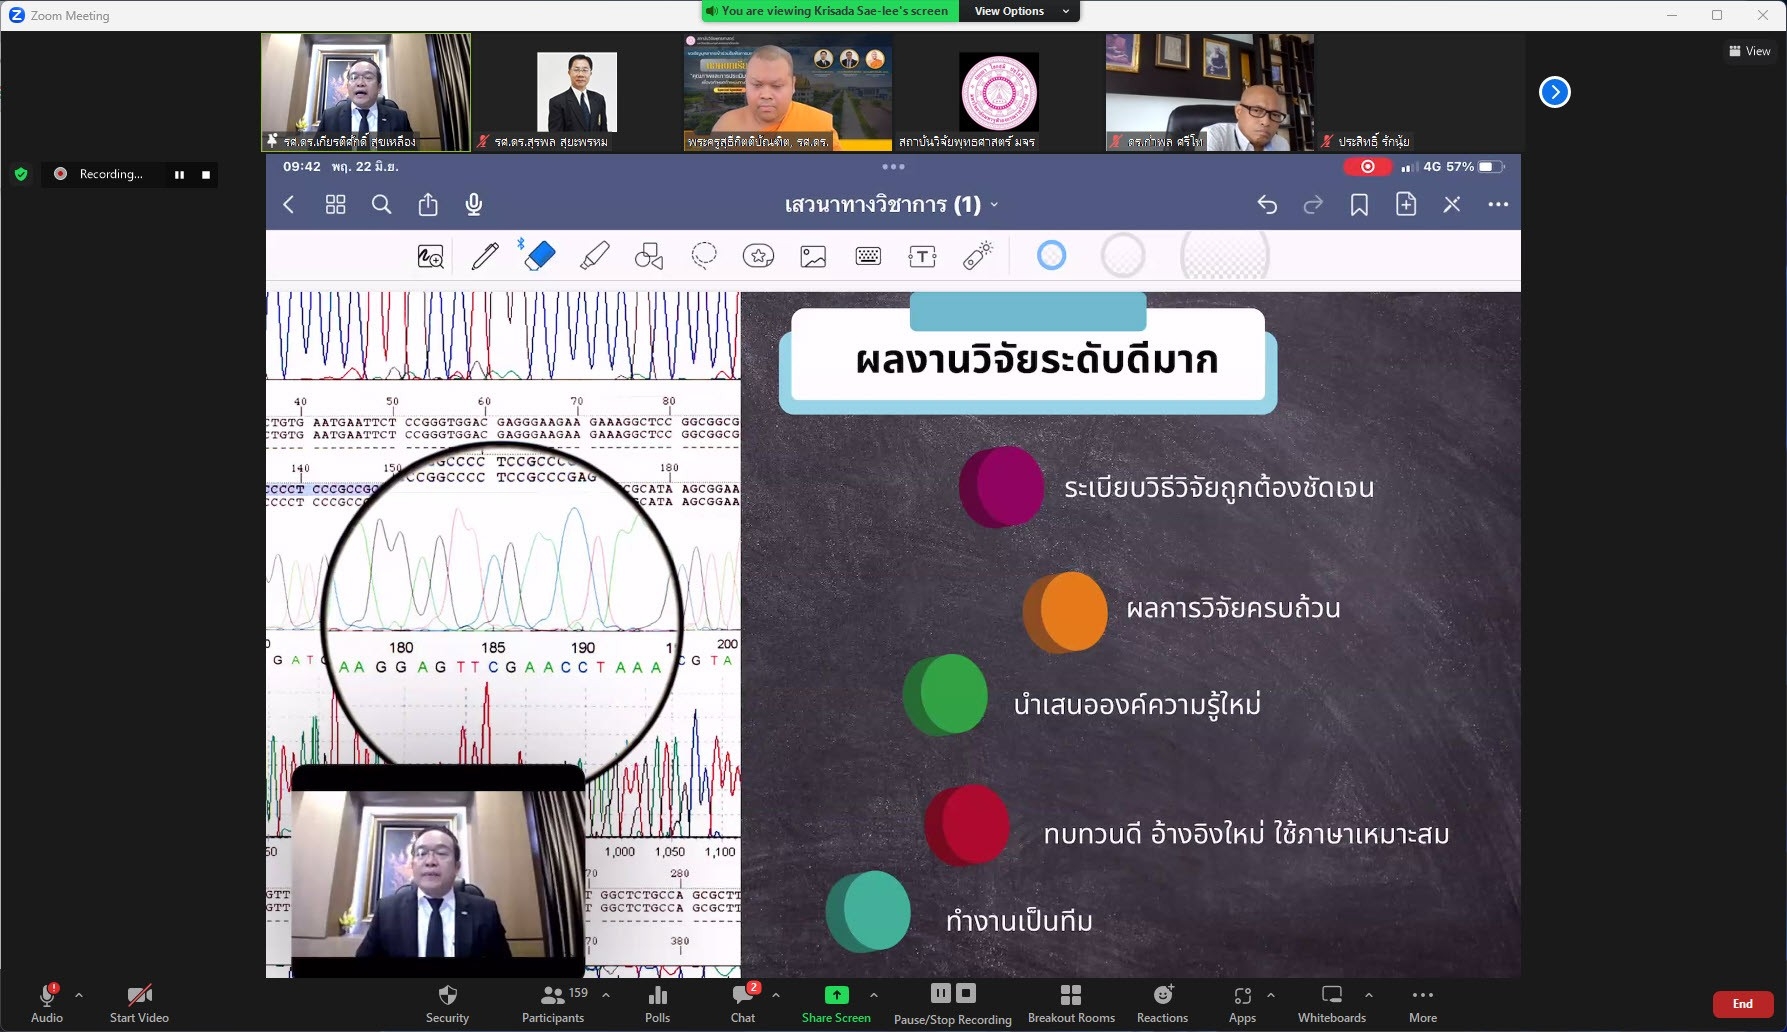Screen dimensions: 1787x1032
Task: Unmute using the Audio button
Action: click(x=47, y=1004)
